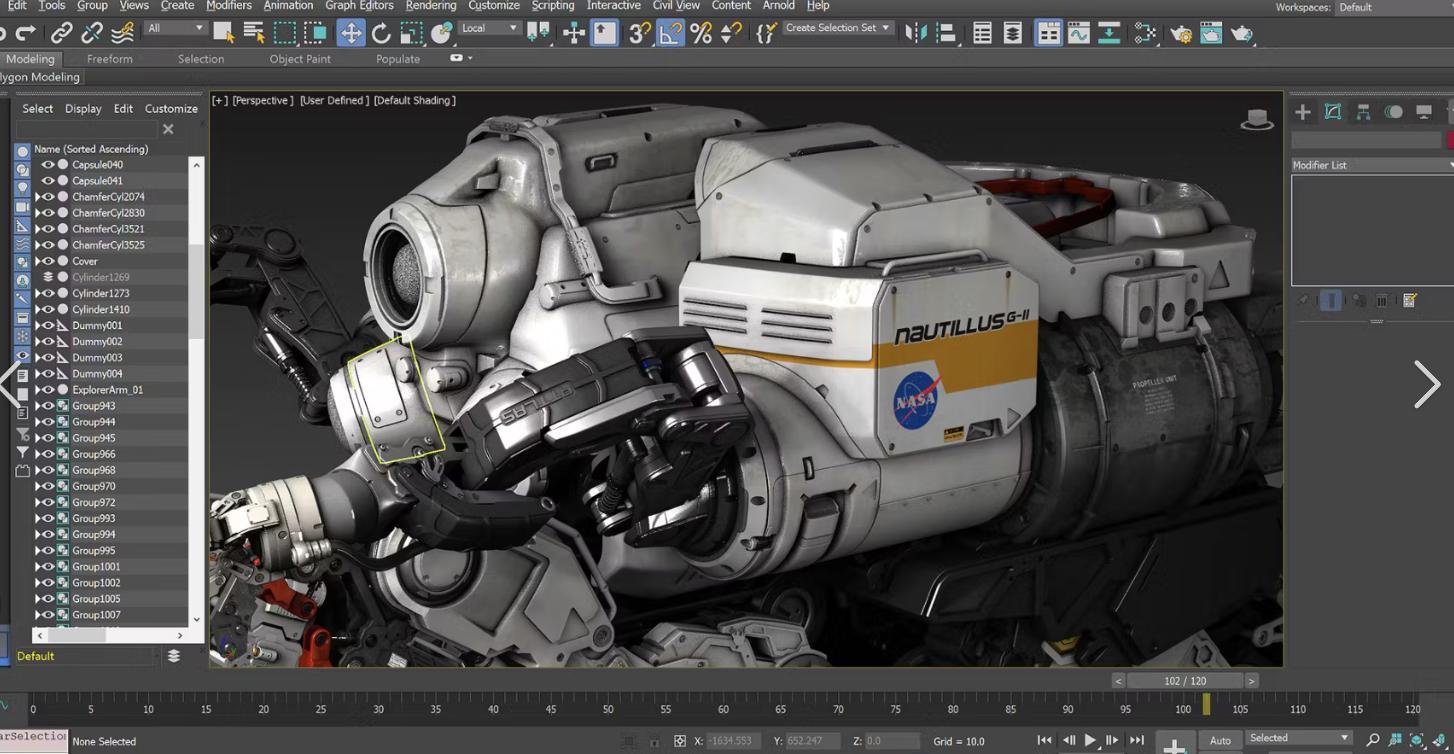Open the Create Selection Set dropdown
The height and width of the screenshot is (754, 1454).
pyautogui.click(x=837, y=28)
